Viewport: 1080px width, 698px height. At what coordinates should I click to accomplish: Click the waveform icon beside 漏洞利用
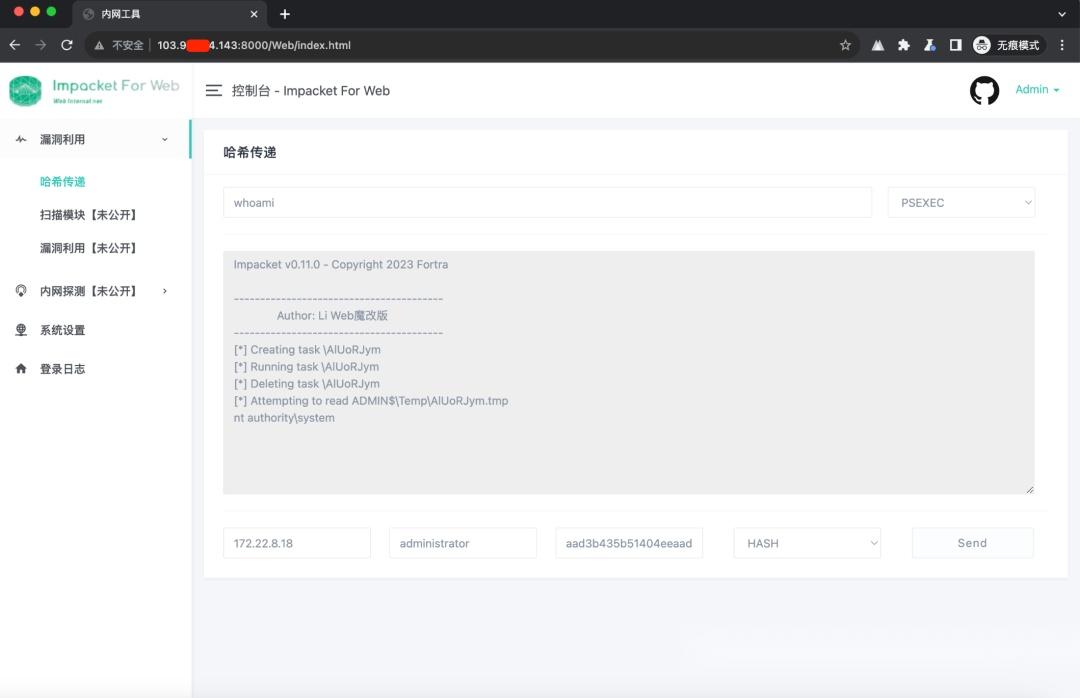tap(21, 140)
